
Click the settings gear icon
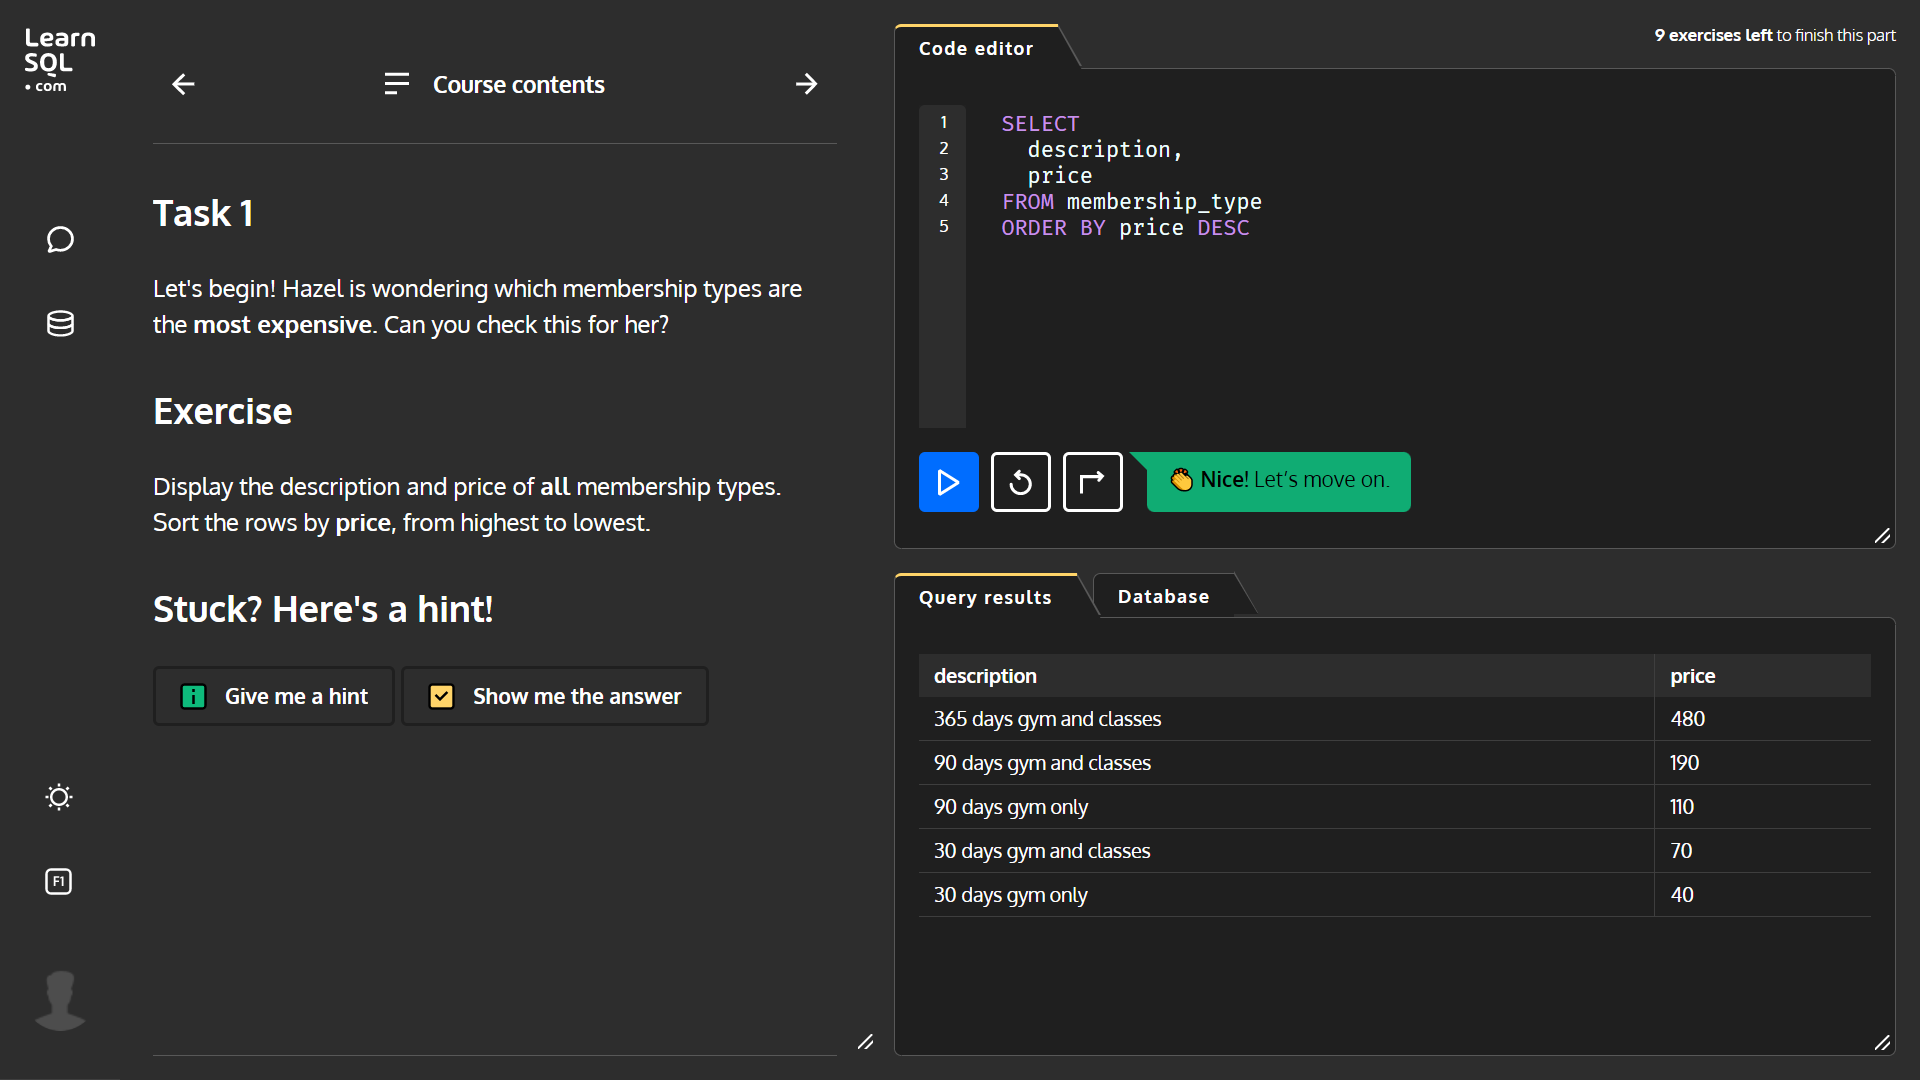(57, 796)
